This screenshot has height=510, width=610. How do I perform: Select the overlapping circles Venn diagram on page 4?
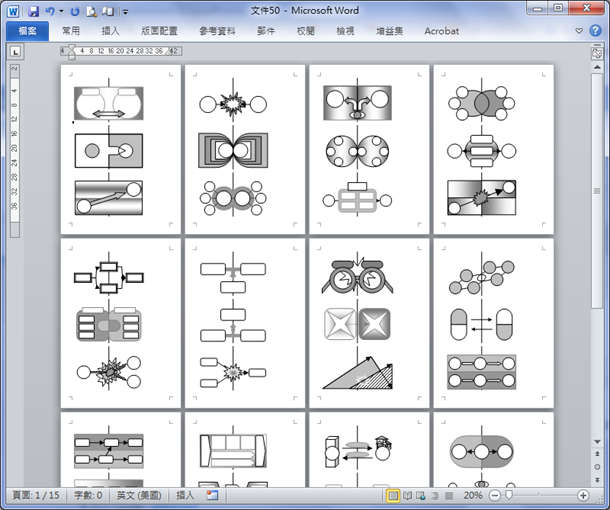[481, 103]
